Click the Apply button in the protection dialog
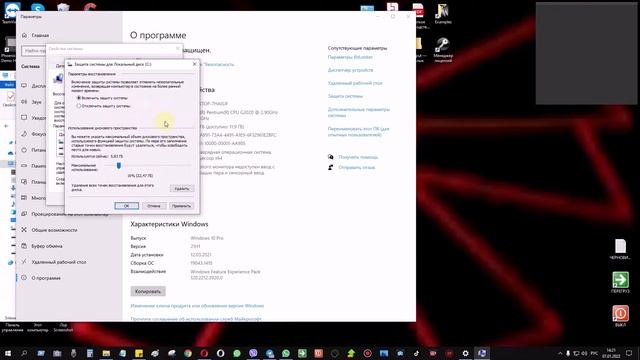This screenshot has height=360, width=640. pyautogui.click(x=182, y=206)
